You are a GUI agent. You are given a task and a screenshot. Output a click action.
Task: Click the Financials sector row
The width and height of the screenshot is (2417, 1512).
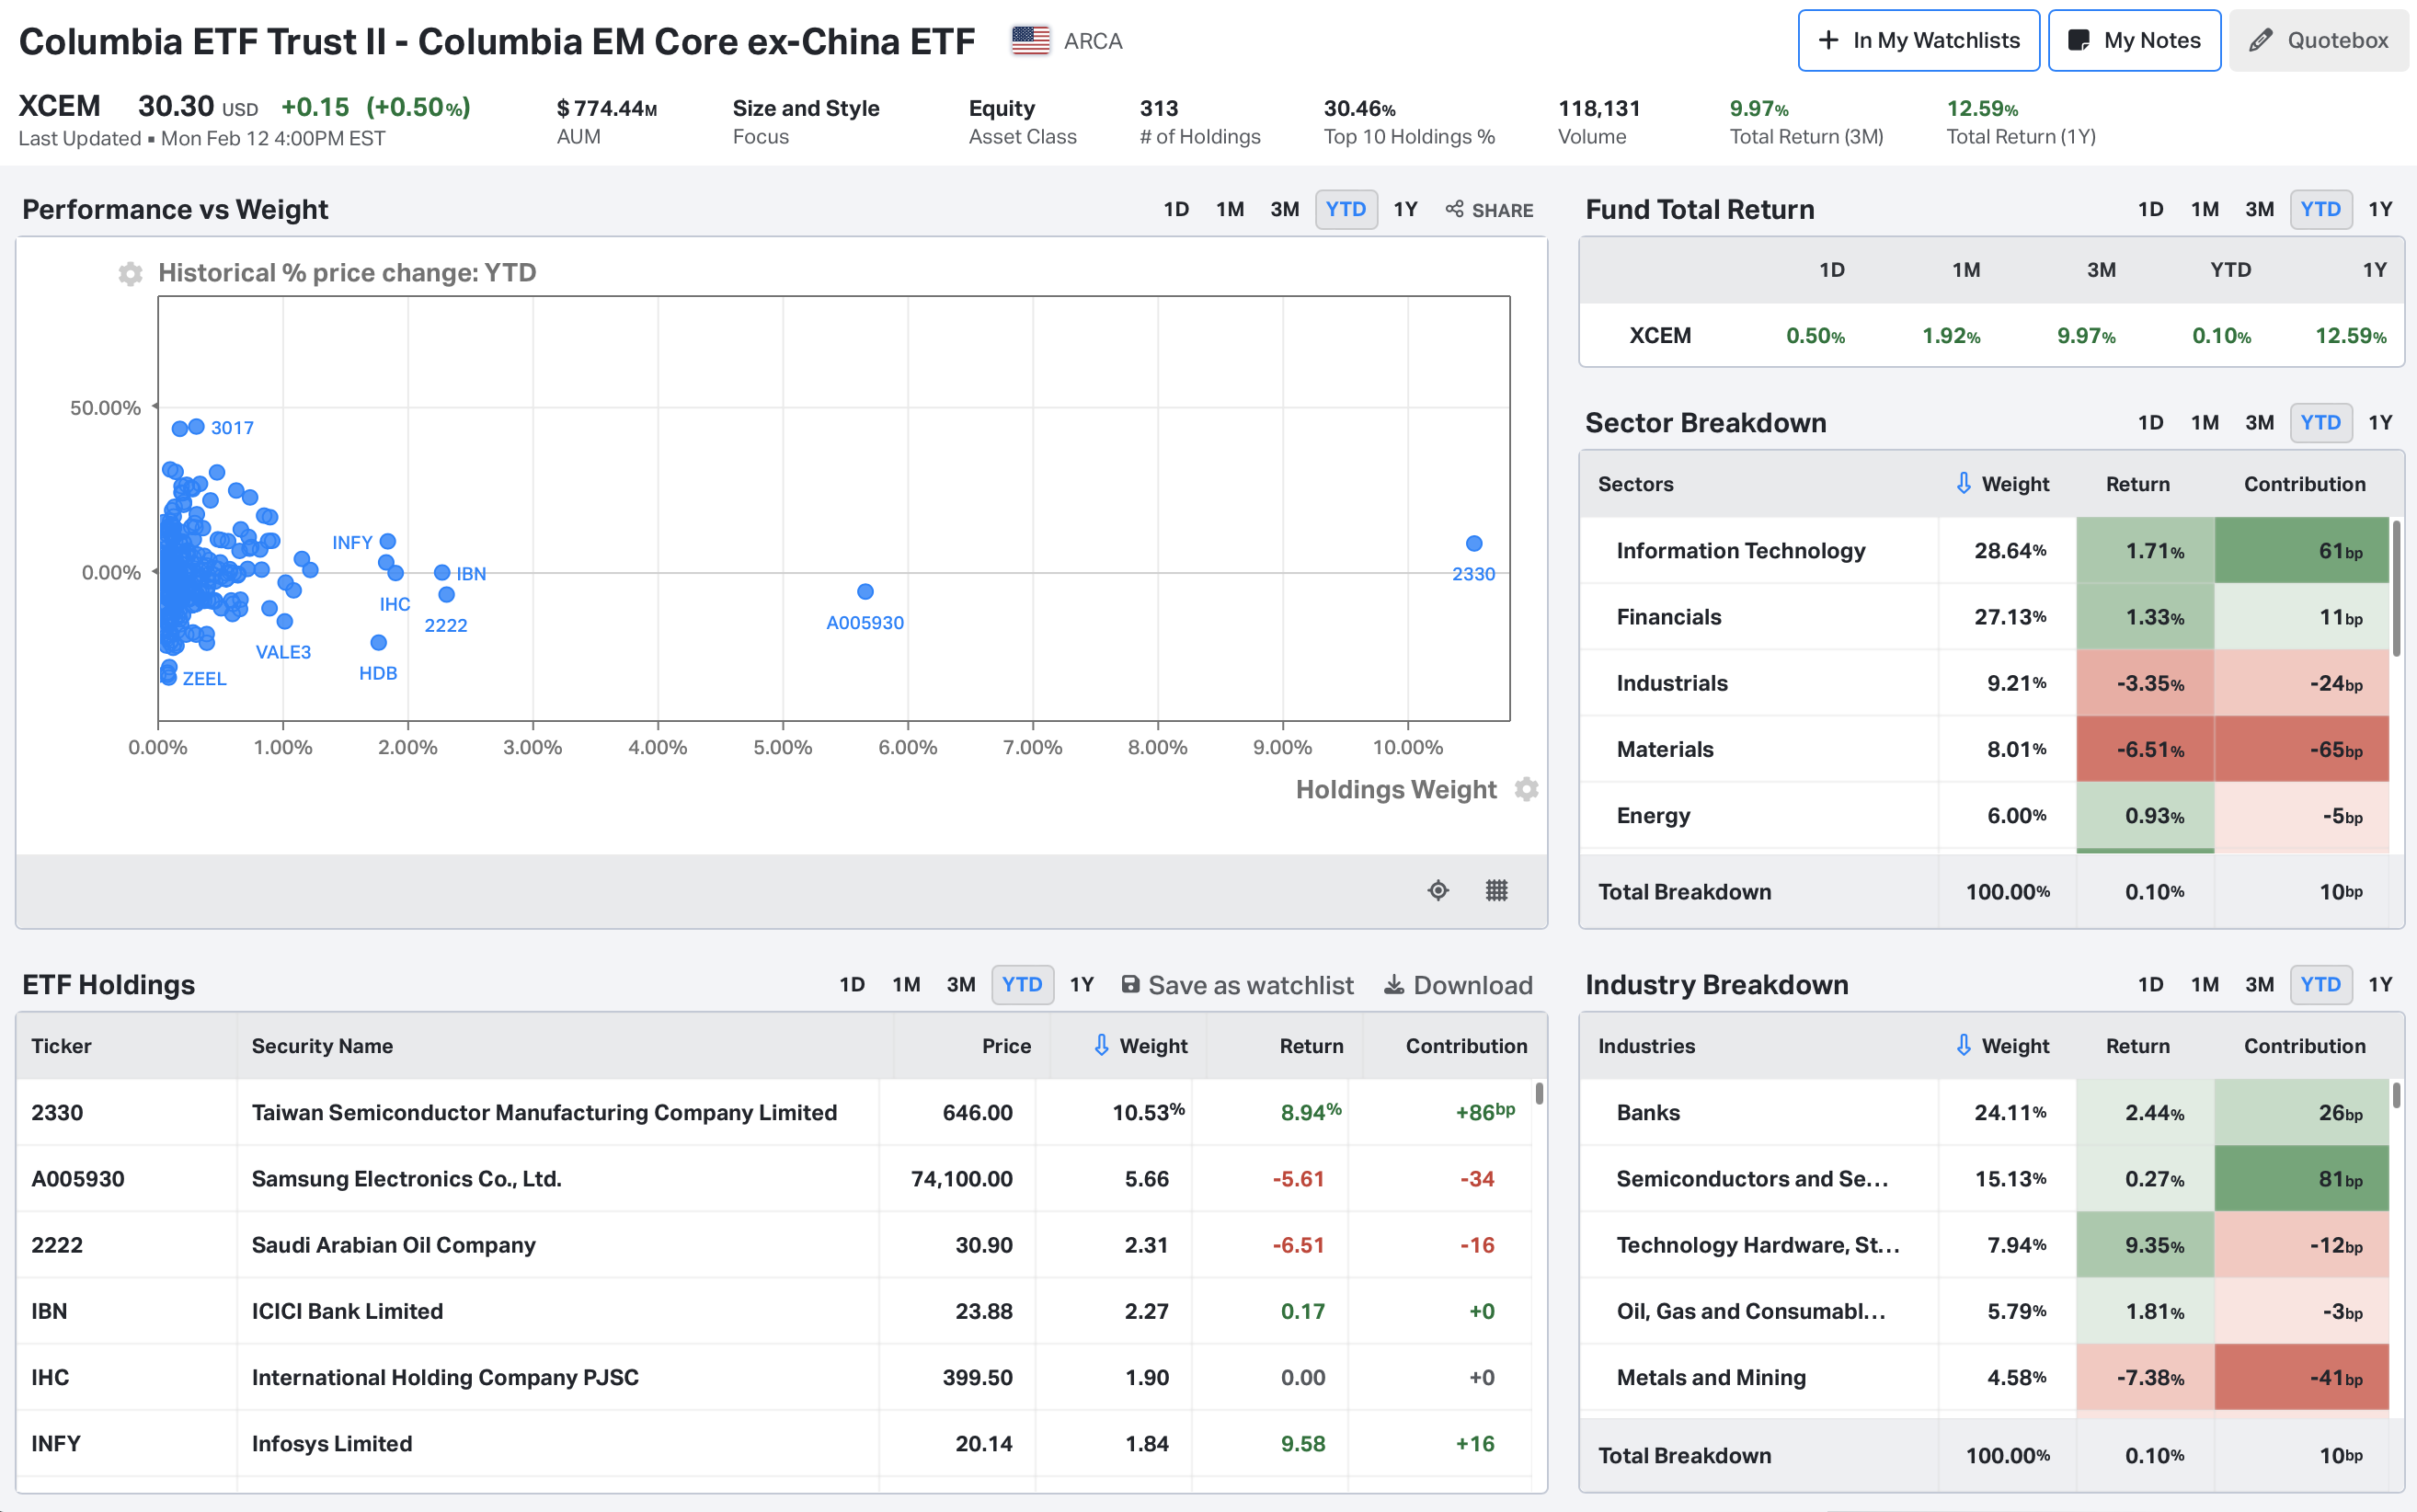point(1984,616)
